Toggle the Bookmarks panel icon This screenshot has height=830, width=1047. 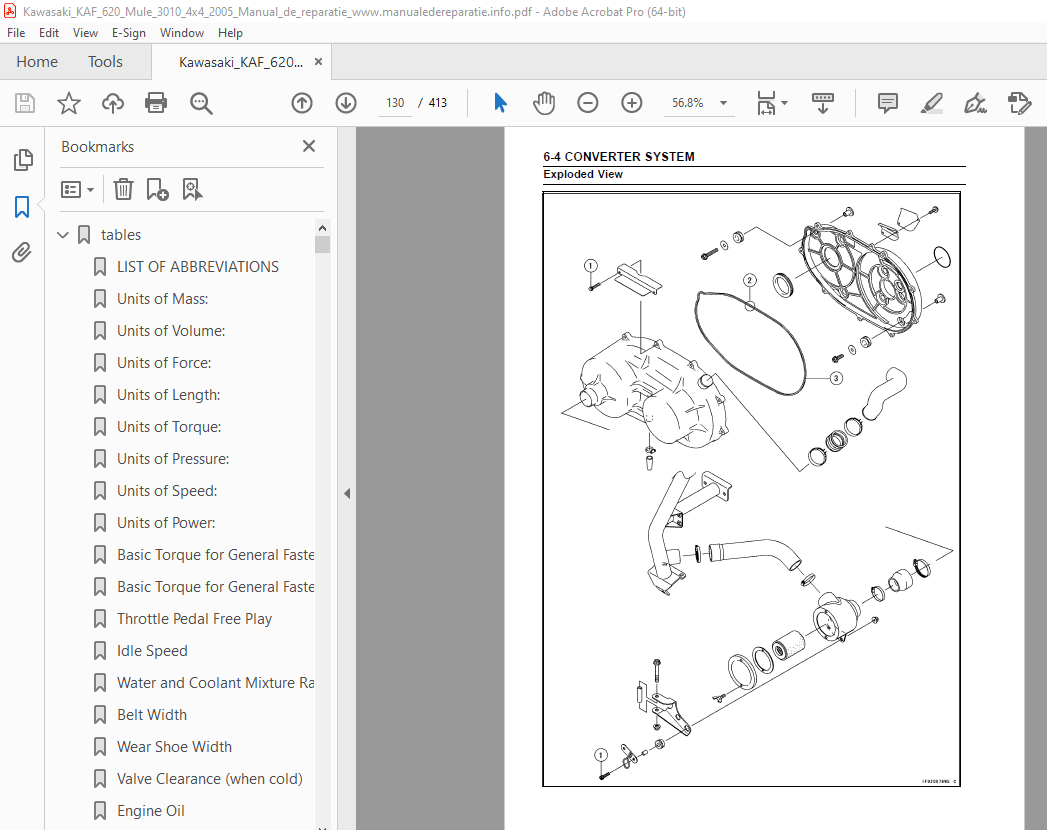(x=22, y=207)
